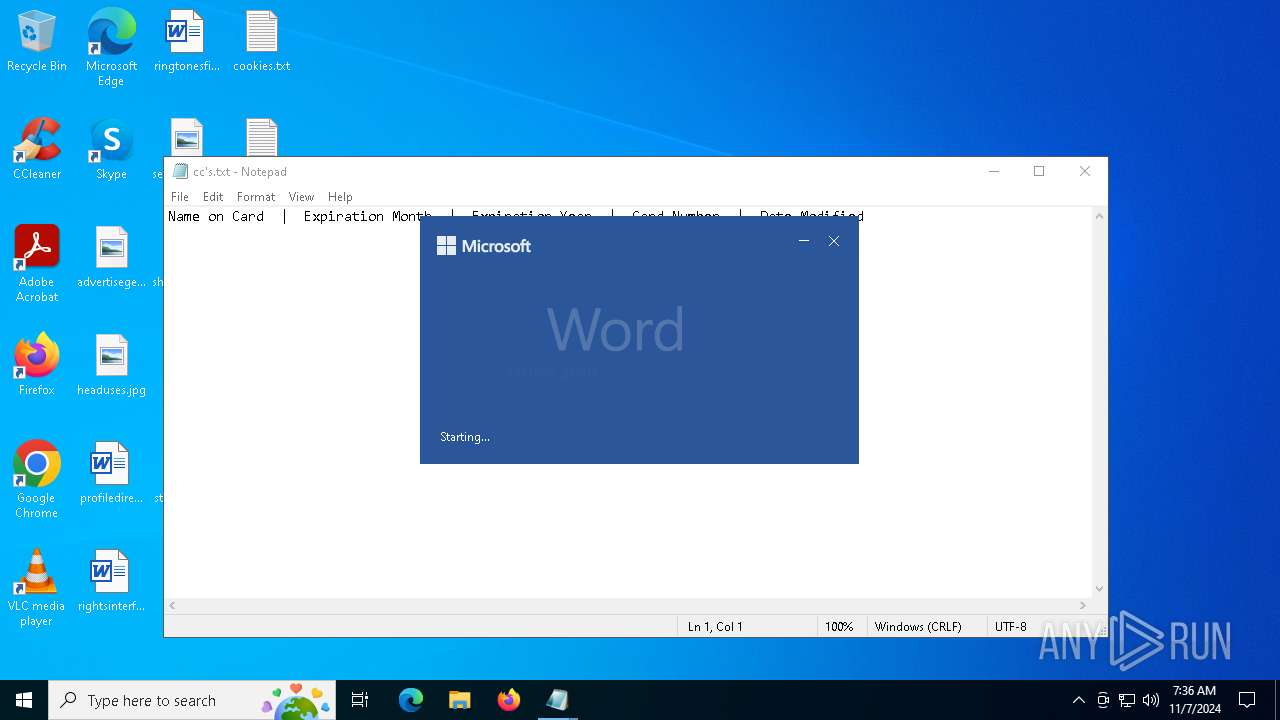
Task: Close the cc's.txt Notepad window
Action: (x=1085, y=171)
